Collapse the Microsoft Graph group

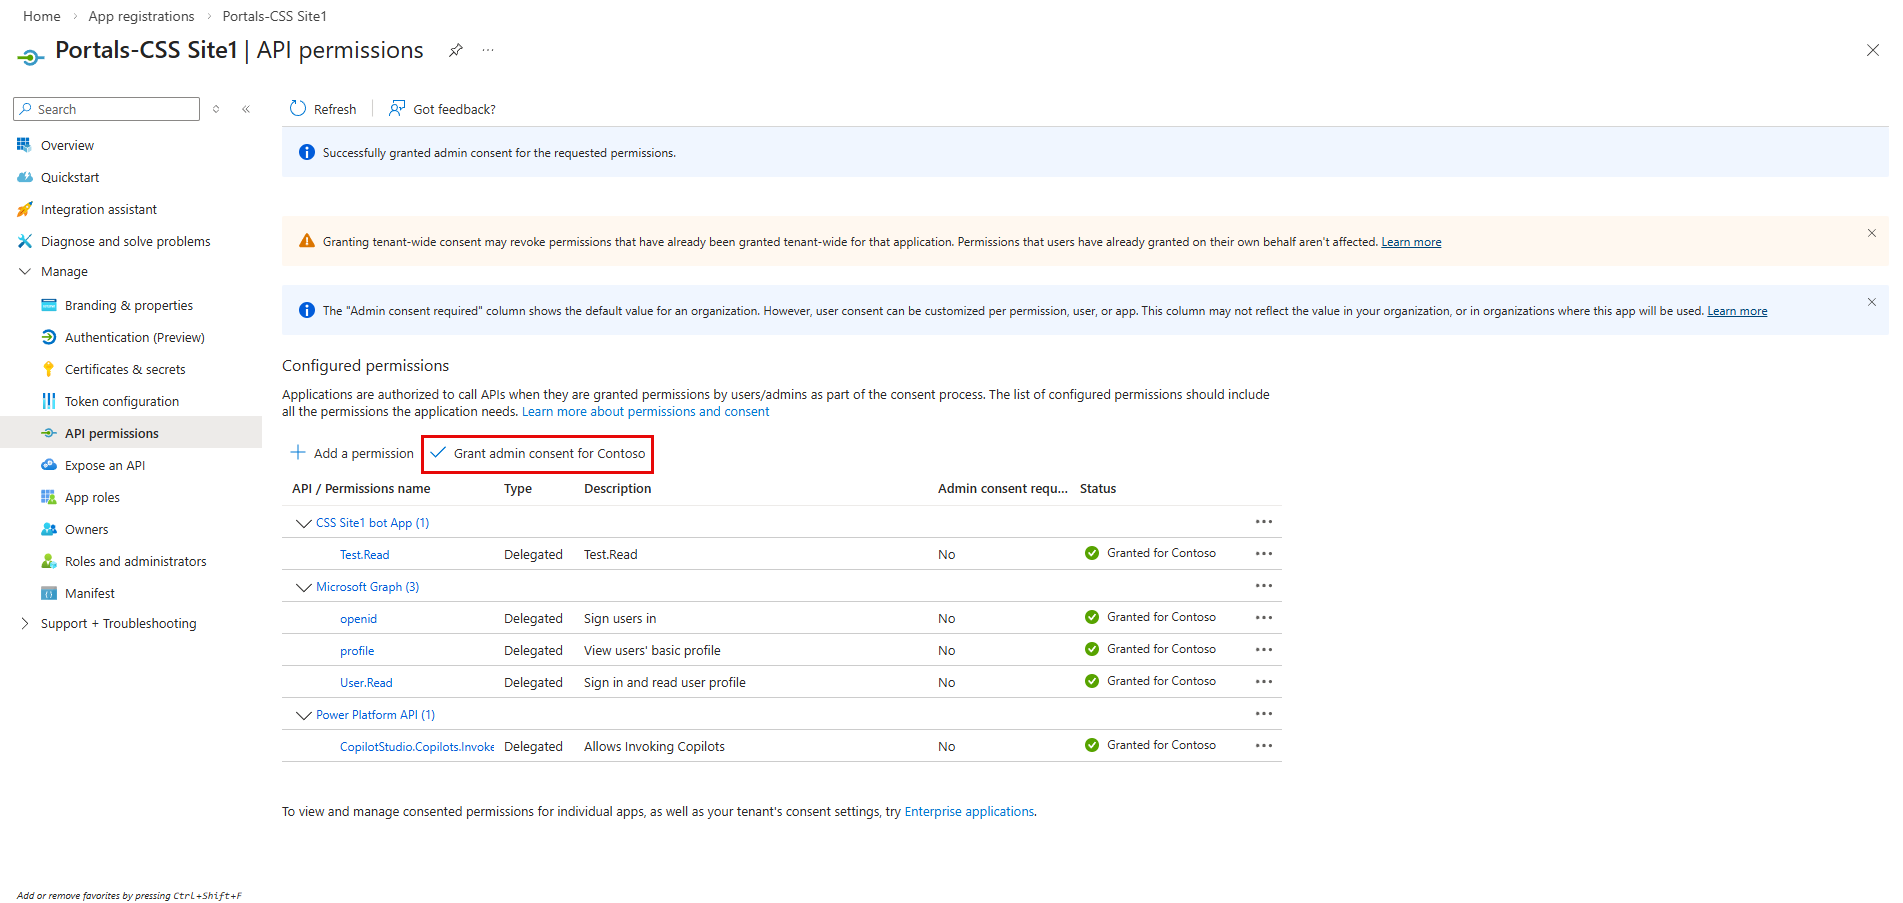[303, 587]
